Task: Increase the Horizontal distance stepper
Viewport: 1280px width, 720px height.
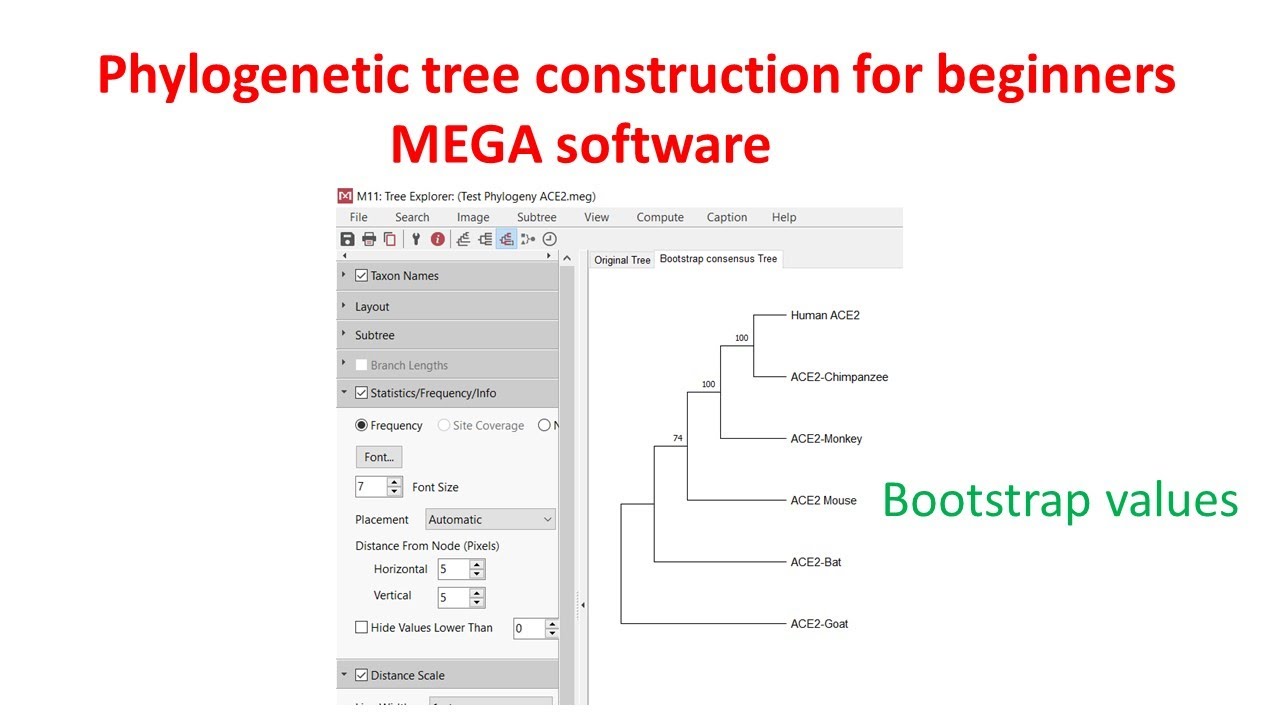Action: [477, 564]
